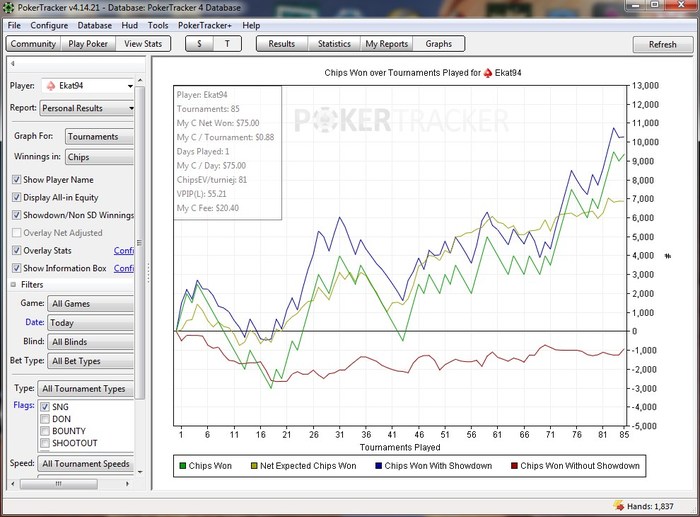Open the Winnings in Chips dropdown
The height and width of the screenshot is (517, 700).
pos(99,157)
